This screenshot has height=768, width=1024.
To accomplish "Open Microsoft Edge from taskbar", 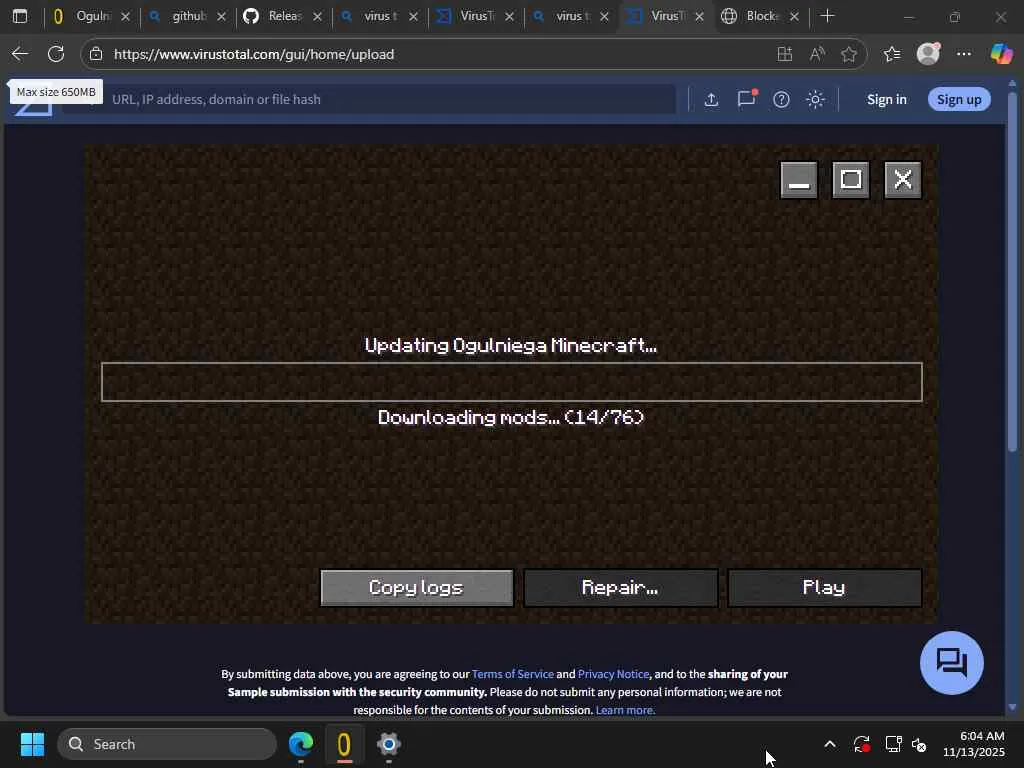I will coord(301,744).
